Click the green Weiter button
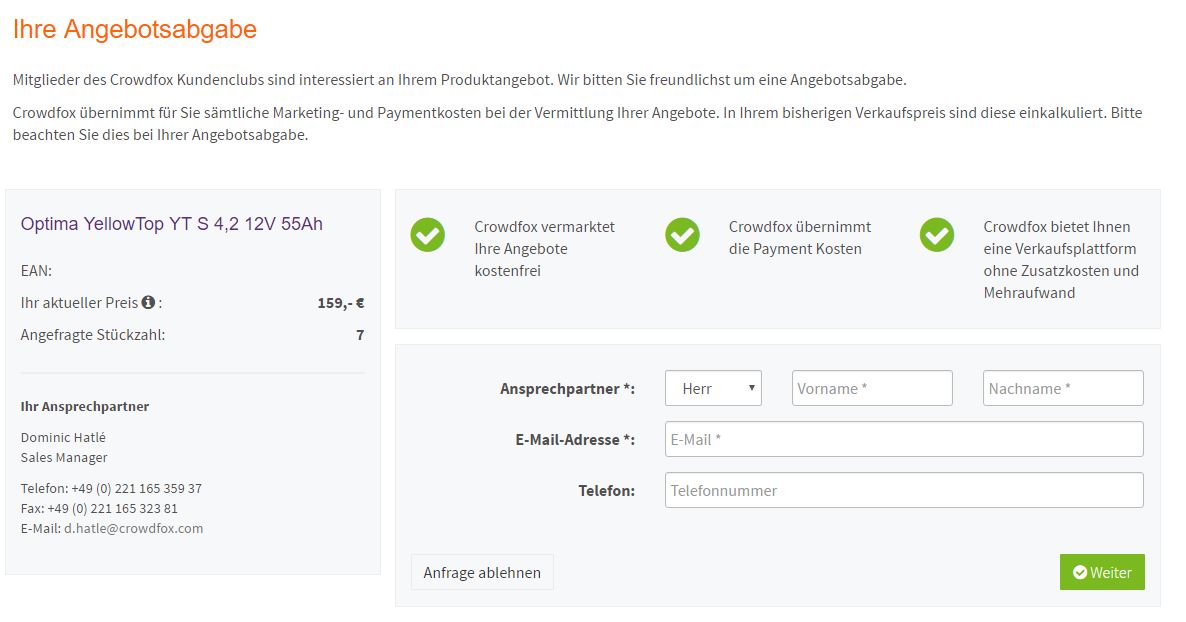Image resolution: width=1186 pixels, height=622 pixels. pyautogui.click(x=1102, y=572)
